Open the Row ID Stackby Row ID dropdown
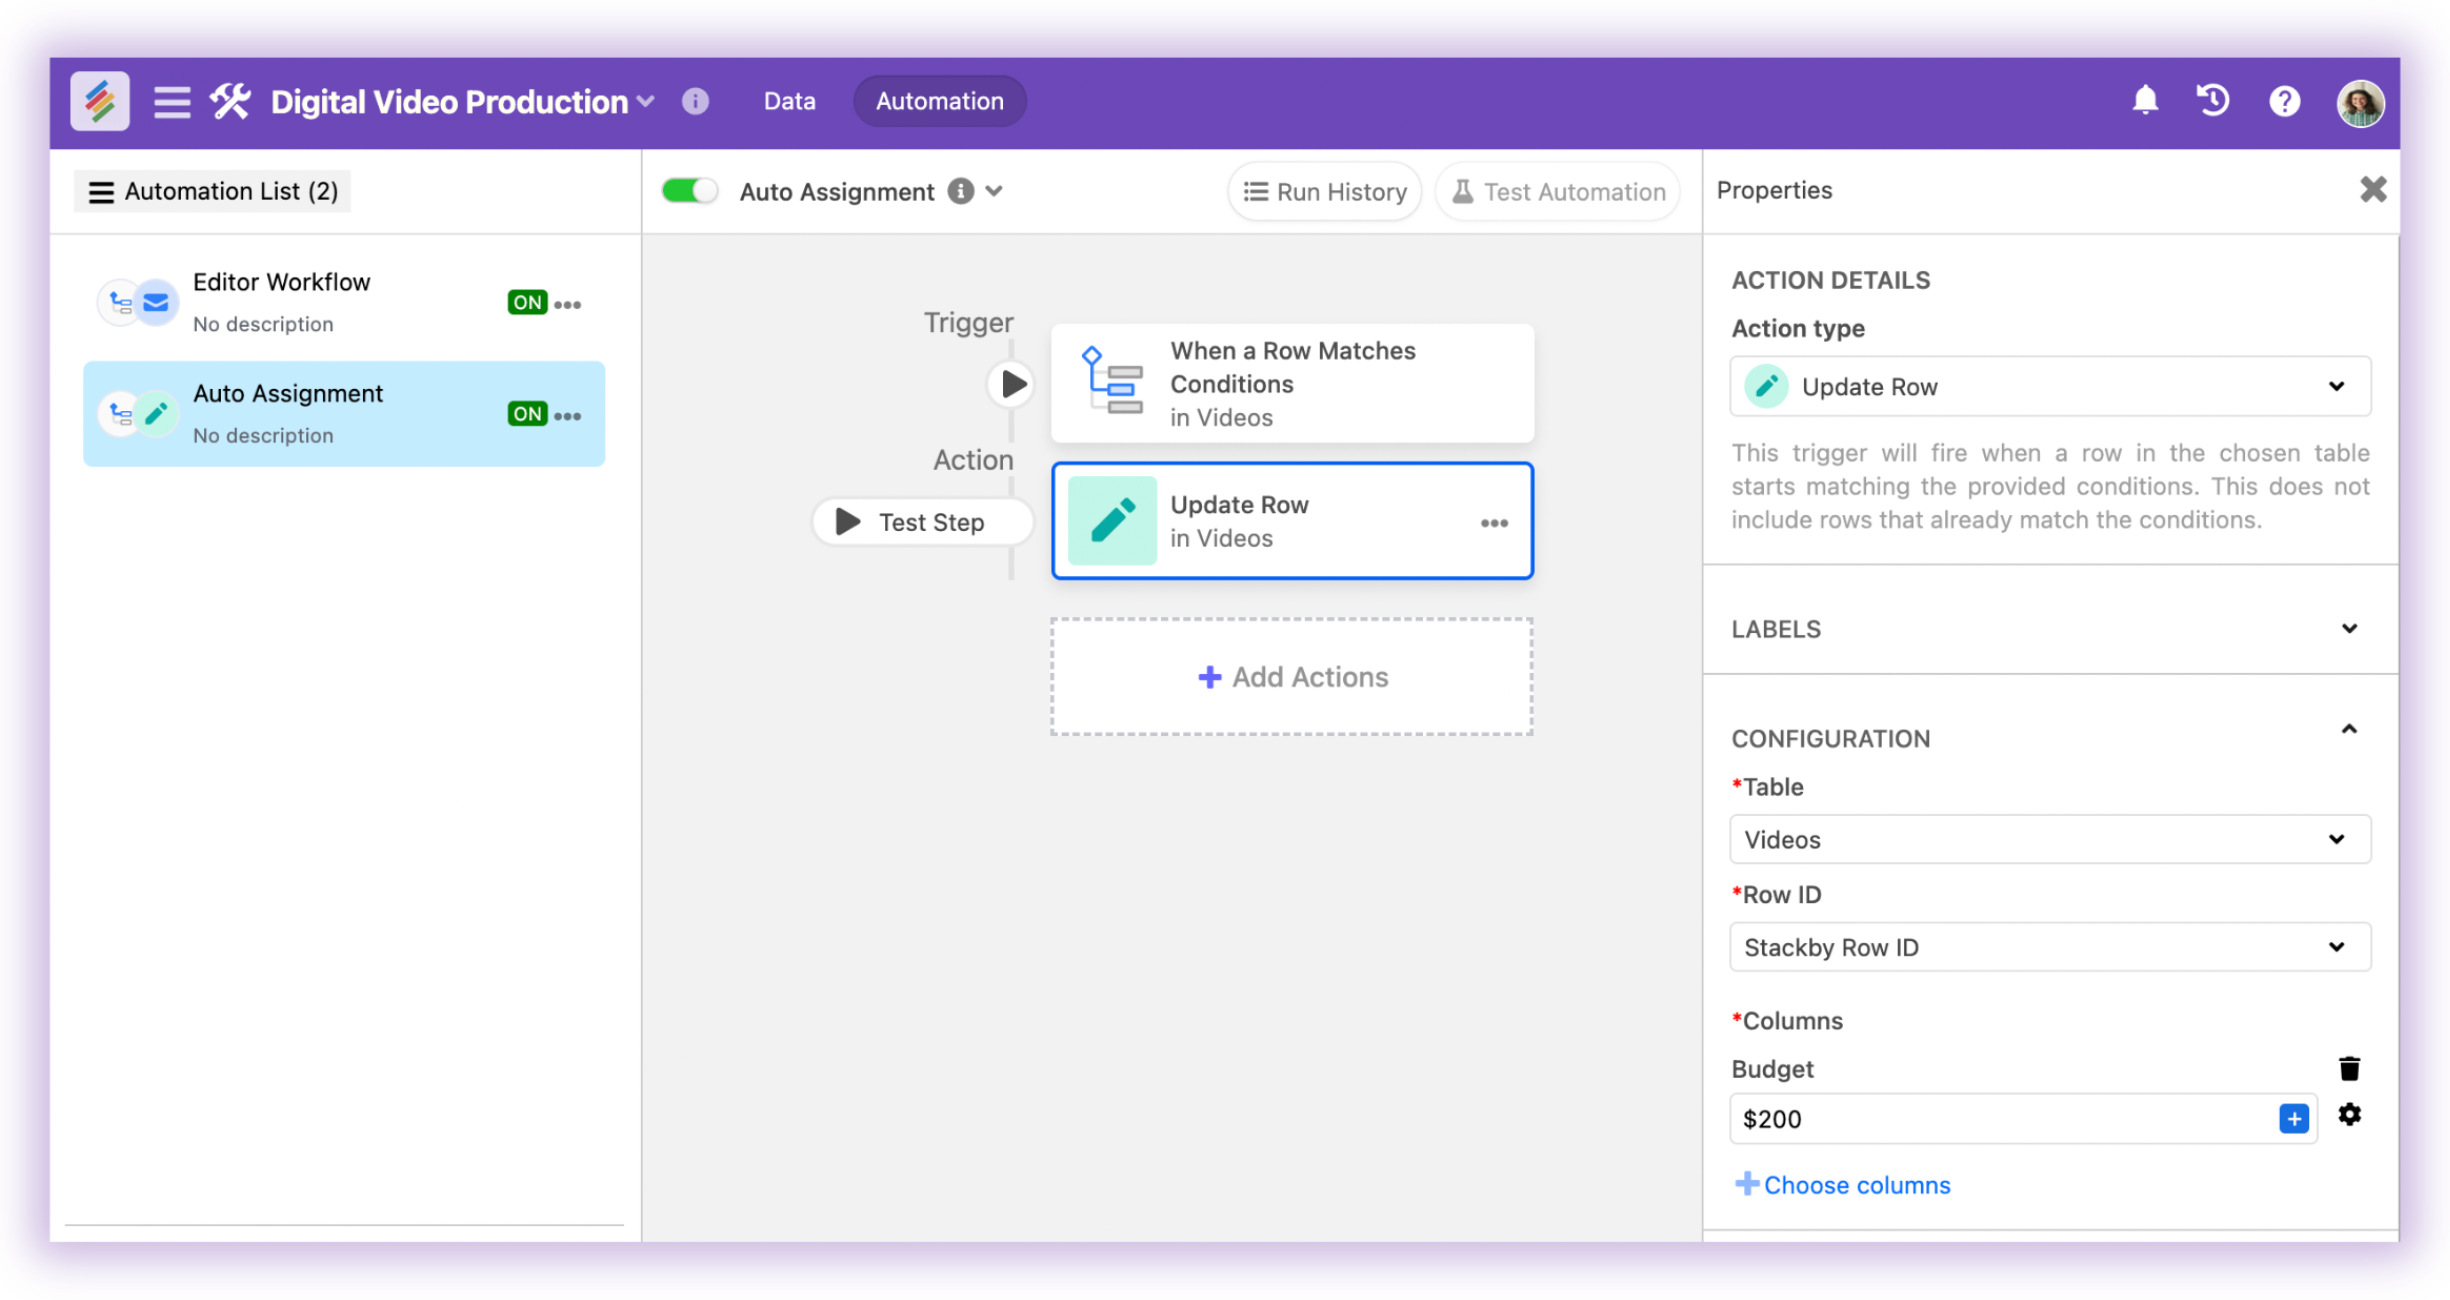Screen dimensions: 2450x1300 coord(2049,947)
